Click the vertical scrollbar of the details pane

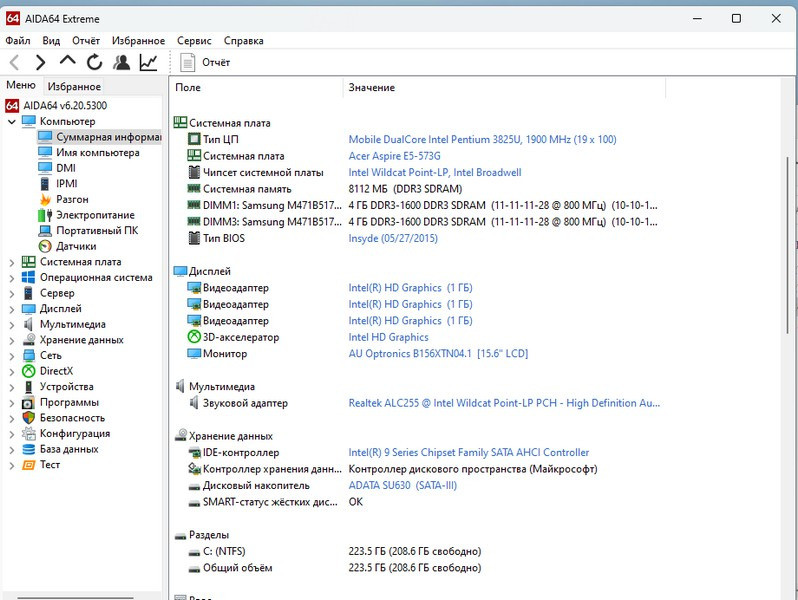(788, 244)
